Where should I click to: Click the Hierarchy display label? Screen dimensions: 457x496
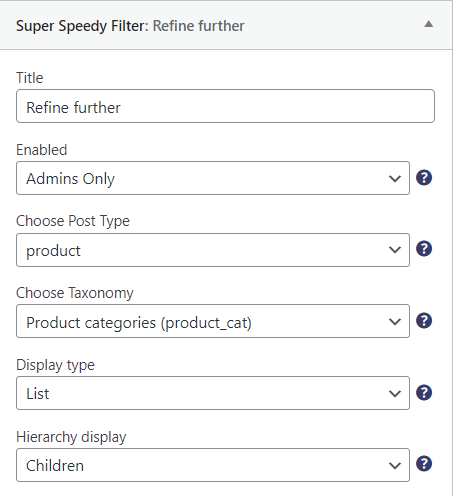pos(71,437)
